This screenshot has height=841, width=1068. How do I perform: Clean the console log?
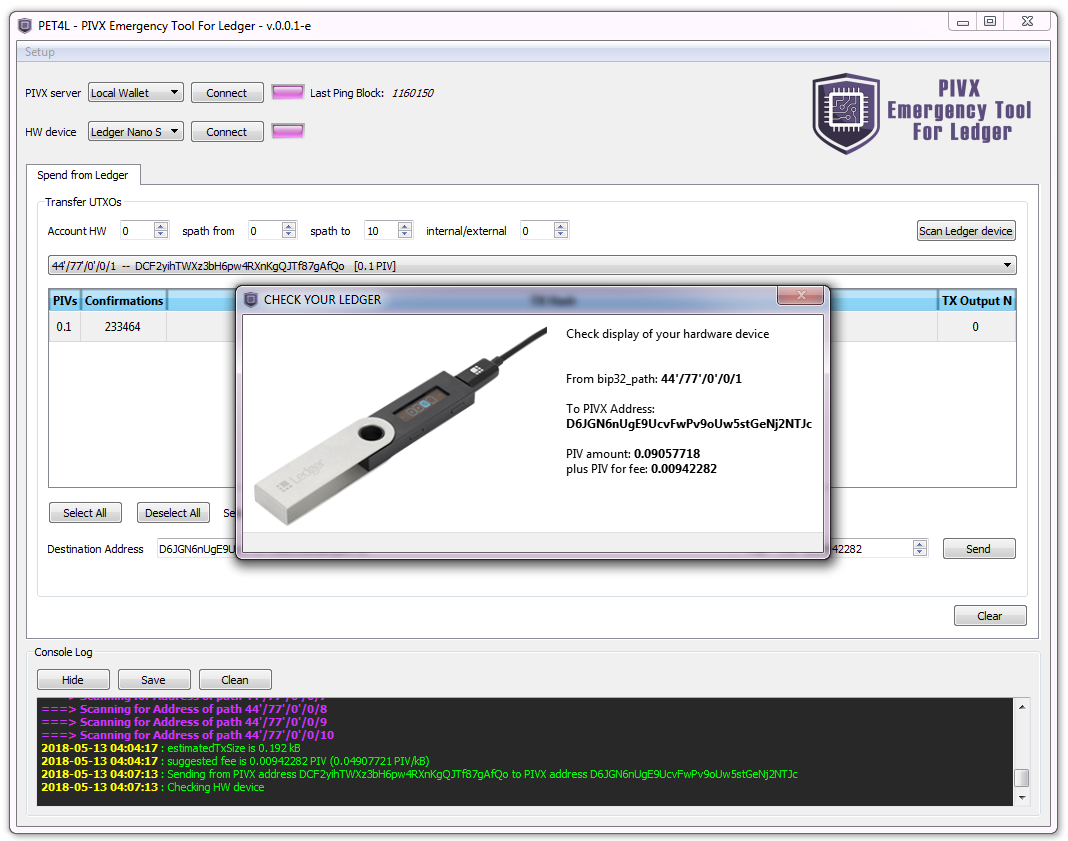tap(235, 680)
